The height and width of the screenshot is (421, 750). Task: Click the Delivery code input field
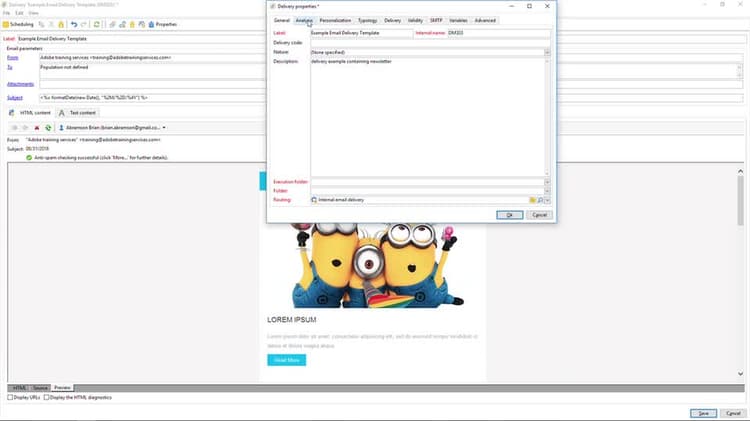pyautogui.click(x=430, y=43)
